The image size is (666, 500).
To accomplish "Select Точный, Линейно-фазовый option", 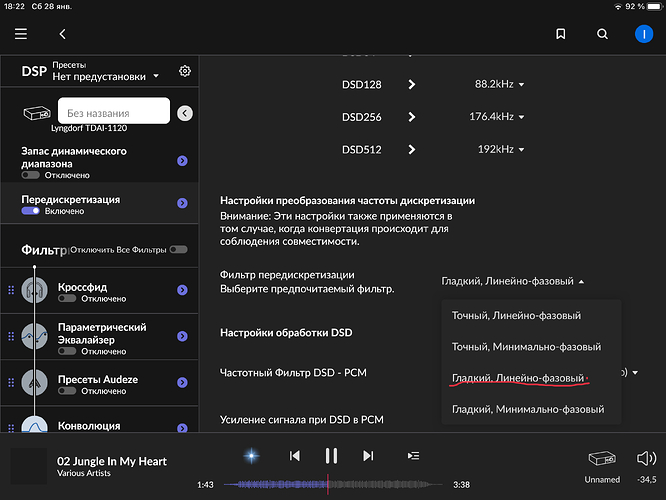I will [531, 316].
